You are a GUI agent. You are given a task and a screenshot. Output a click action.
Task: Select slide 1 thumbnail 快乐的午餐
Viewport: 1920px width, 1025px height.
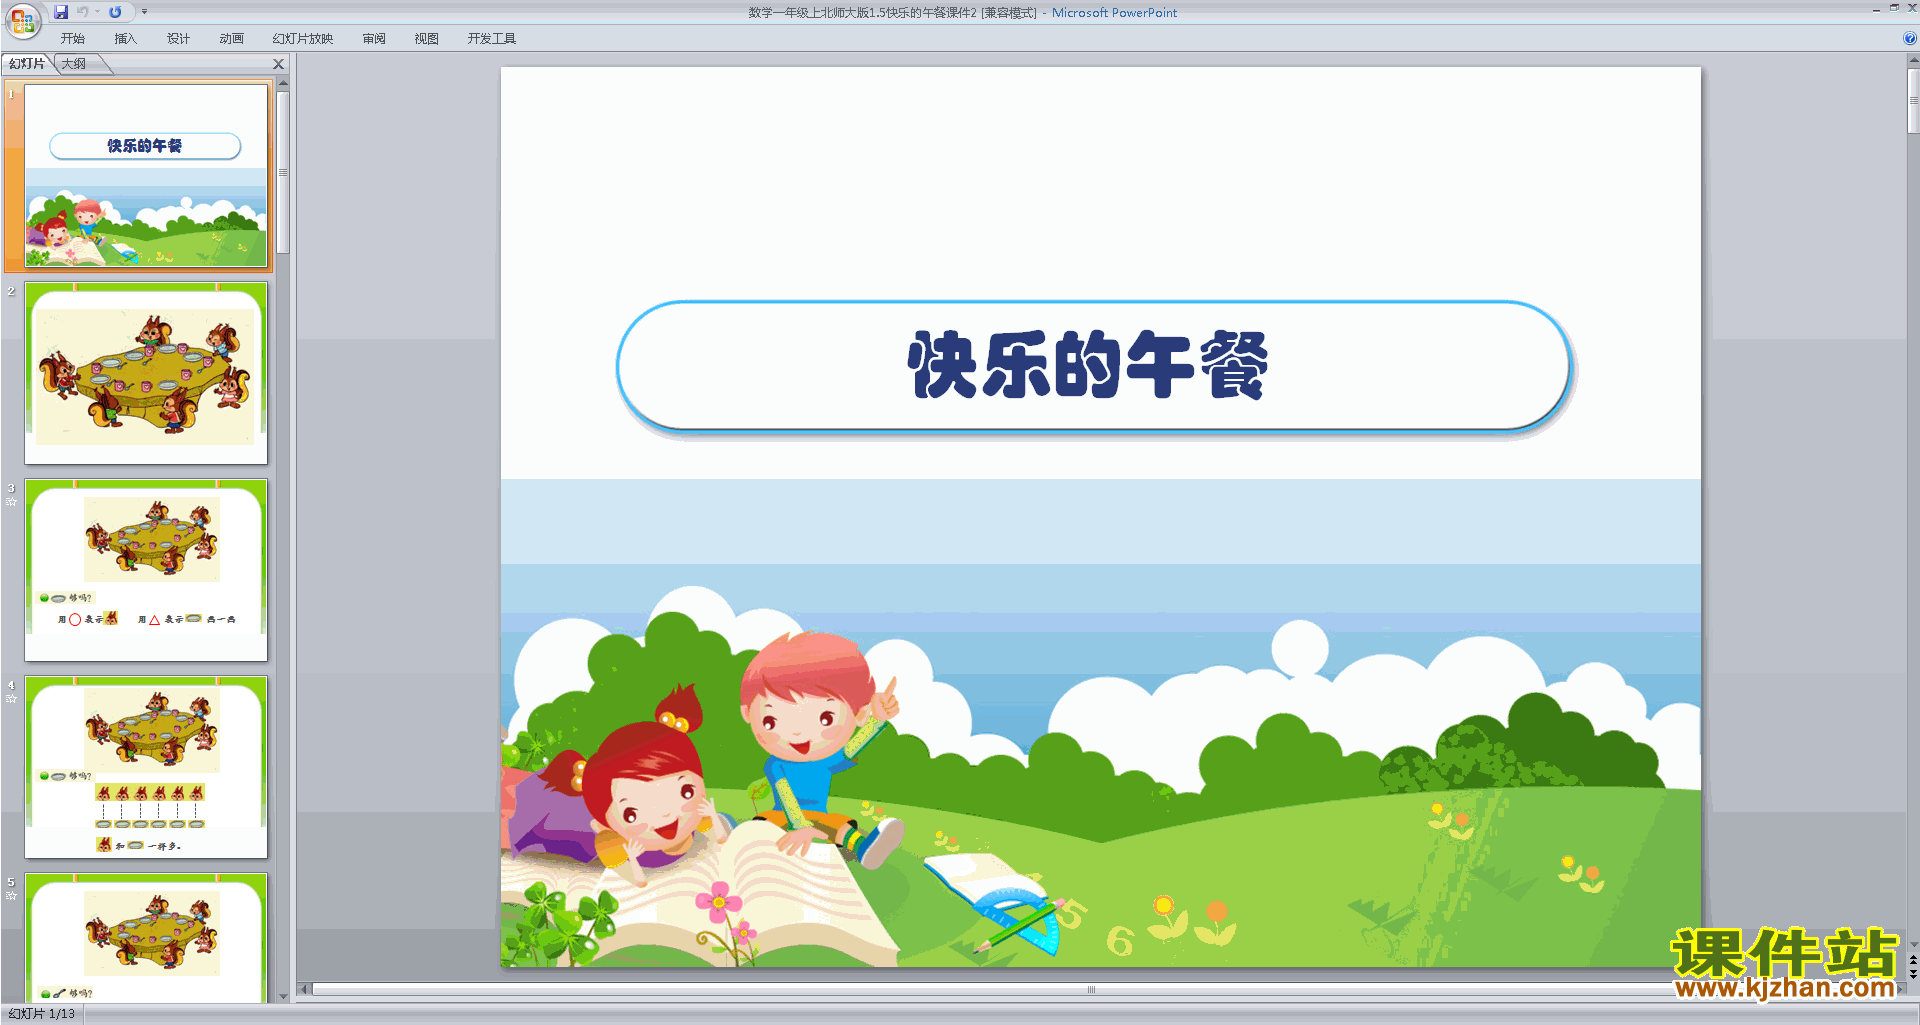click(x=146, y=176)
